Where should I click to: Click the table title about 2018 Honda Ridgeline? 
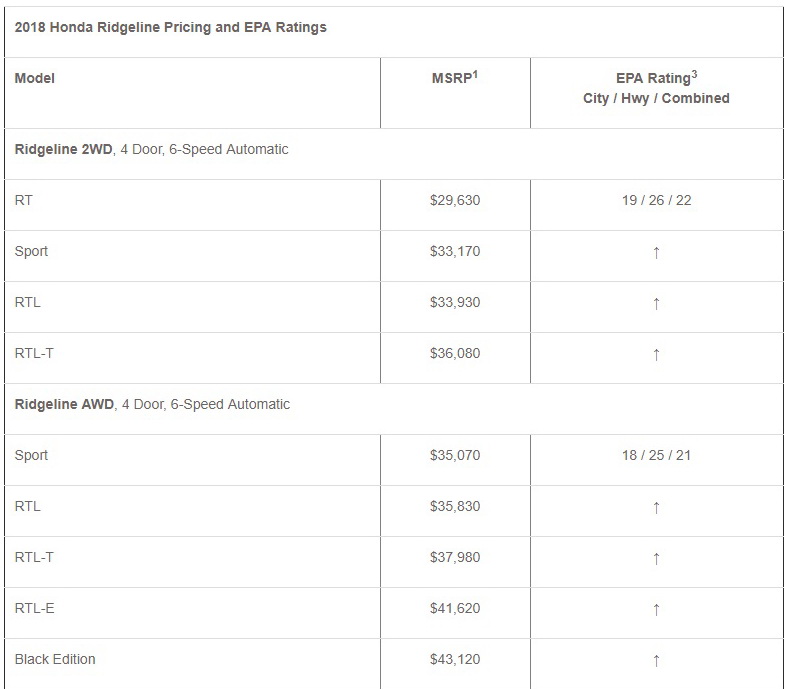tap(170, 27)
